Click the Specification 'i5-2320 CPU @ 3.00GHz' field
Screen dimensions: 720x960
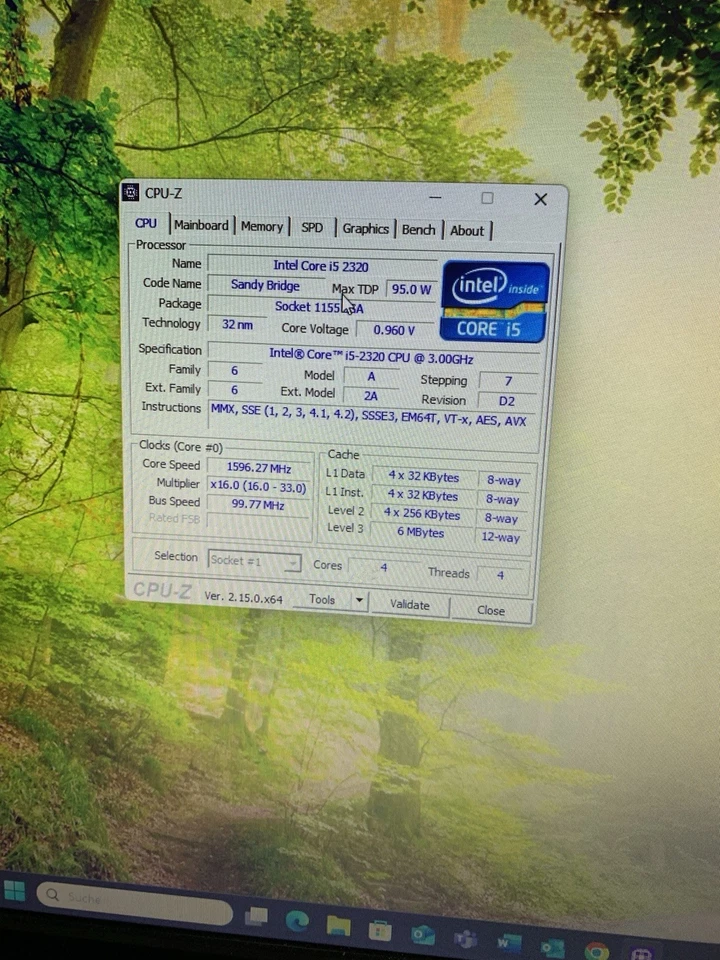(372, 357)
